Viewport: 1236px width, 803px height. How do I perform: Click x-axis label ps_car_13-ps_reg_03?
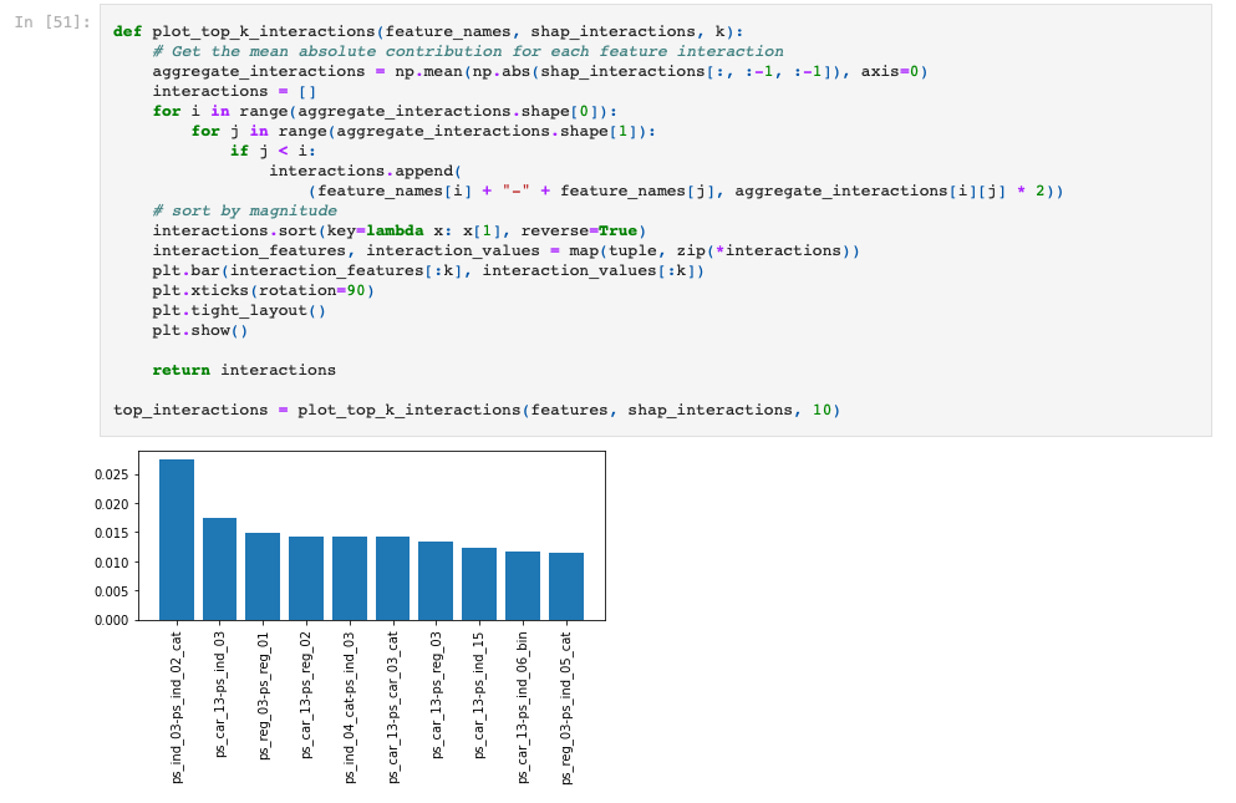[x=436, y=695]
